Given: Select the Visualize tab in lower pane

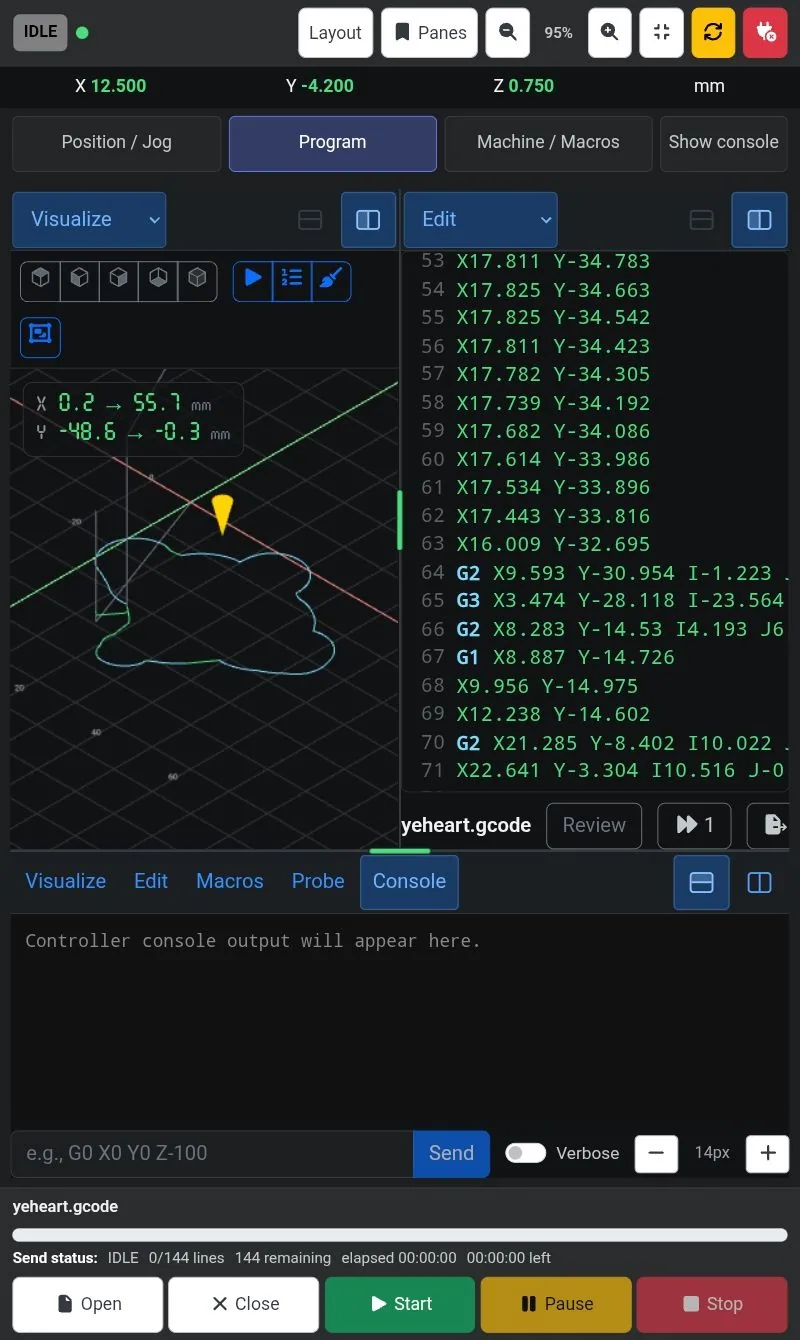Looking at the screenshot, I should coord(66,881).
